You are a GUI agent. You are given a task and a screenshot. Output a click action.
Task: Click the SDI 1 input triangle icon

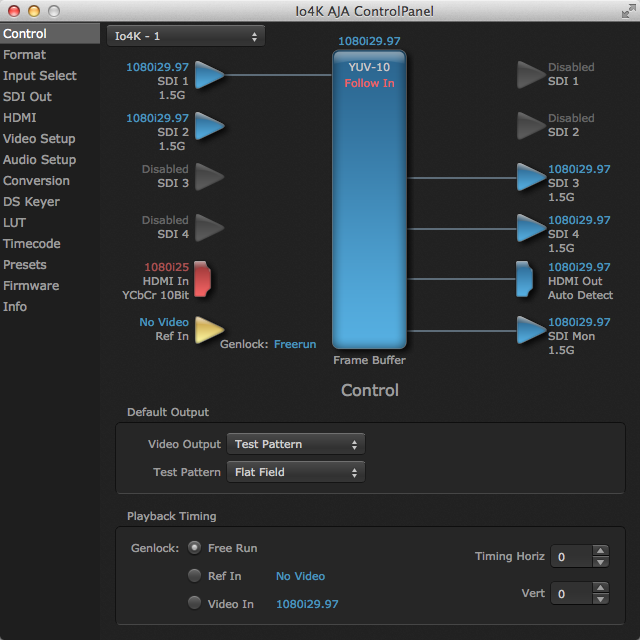[208, 76]
